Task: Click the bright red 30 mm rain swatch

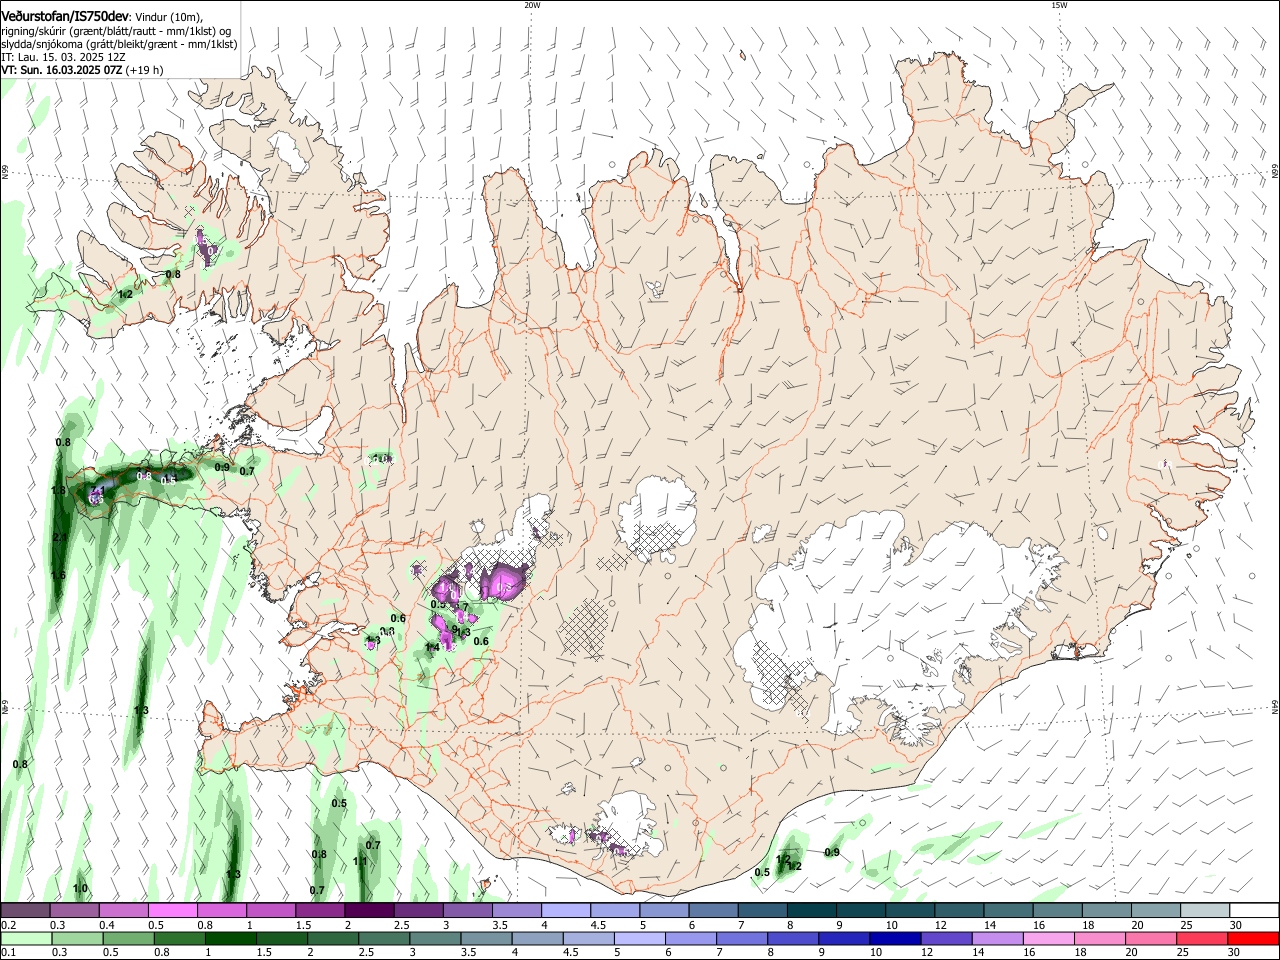Action: pyautogui.click(x=1254, y=938)
